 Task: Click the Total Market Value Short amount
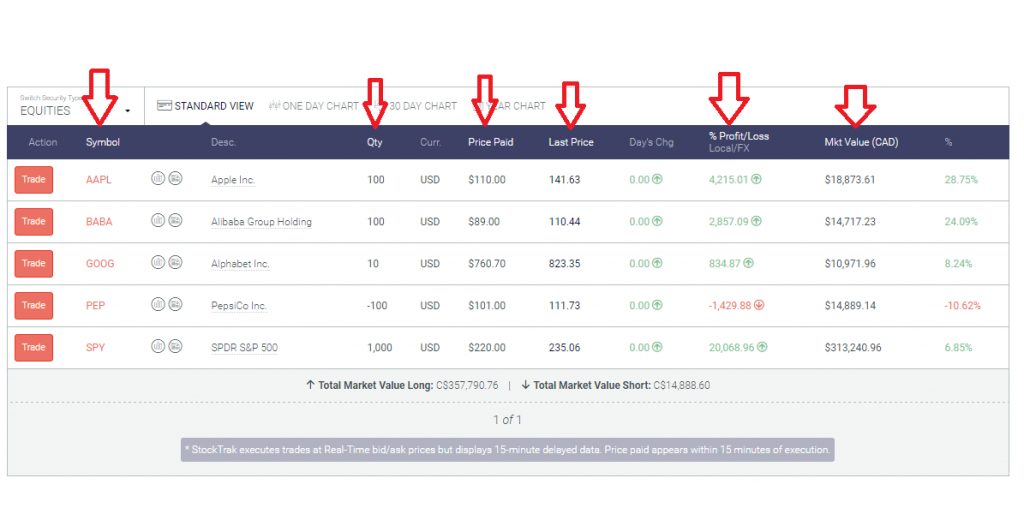[x=682, y=385]
